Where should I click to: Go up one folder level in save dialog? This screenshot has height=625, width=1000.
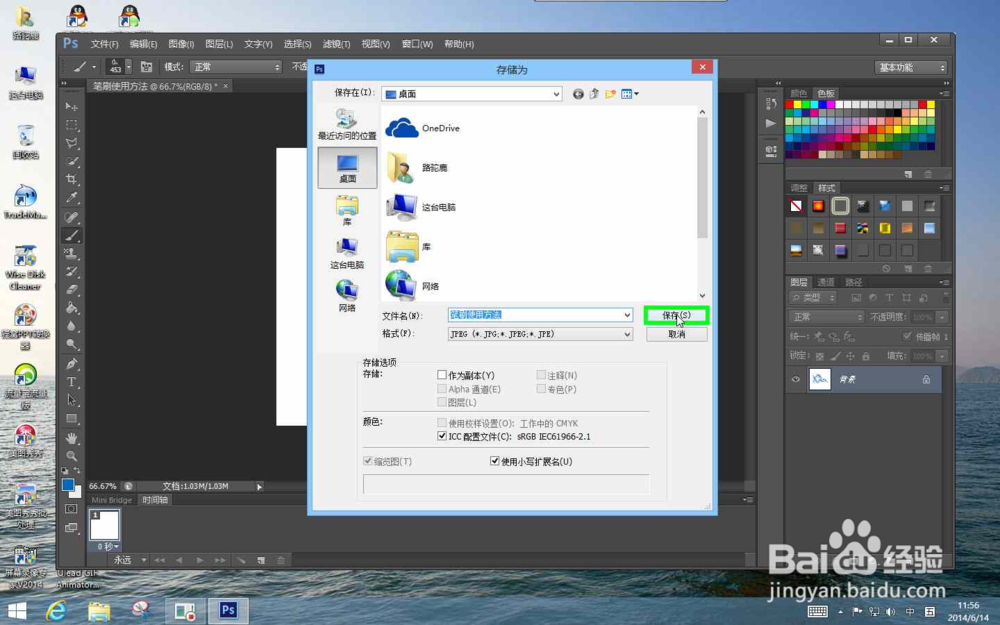coord(594,94)
